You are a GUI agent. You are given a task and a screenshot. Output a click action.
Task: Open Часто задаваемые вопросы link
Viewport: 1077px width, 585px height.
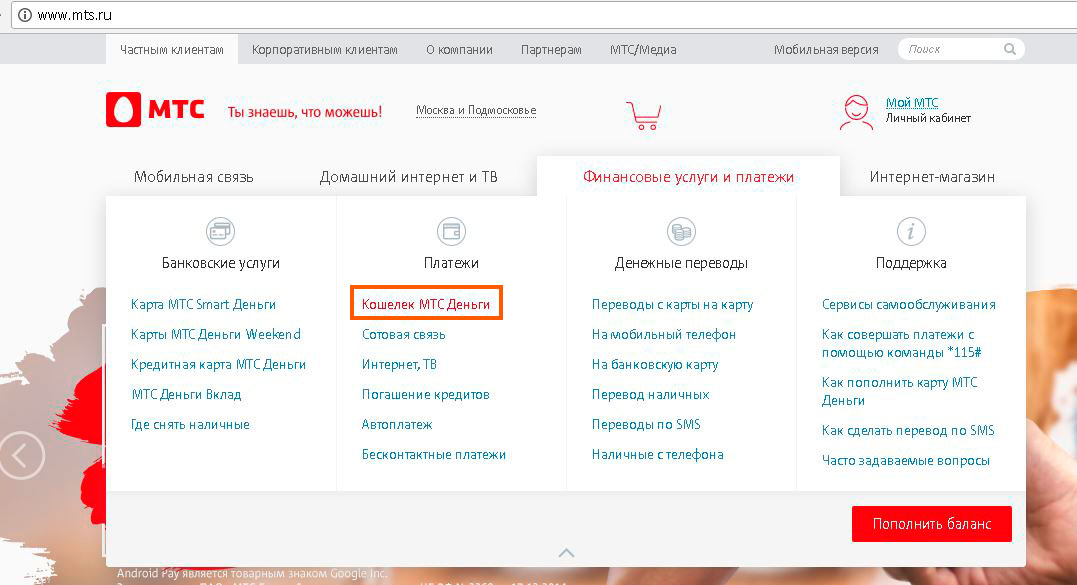click(906, 461)
